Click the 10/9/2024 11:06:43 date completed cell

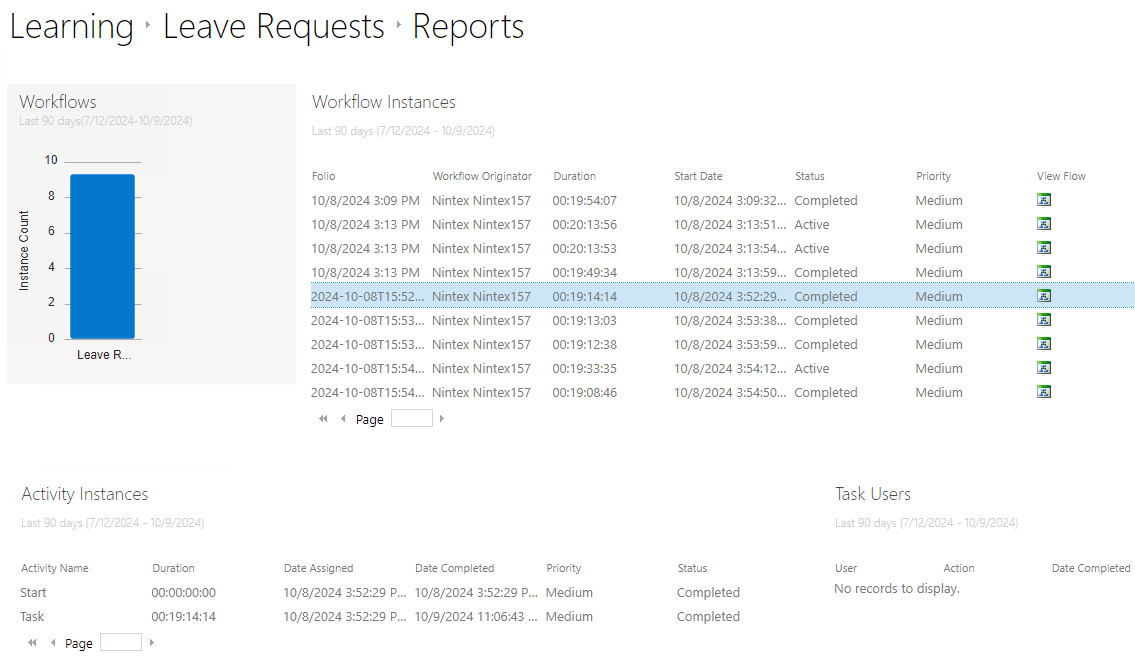(x=476, y=616)
